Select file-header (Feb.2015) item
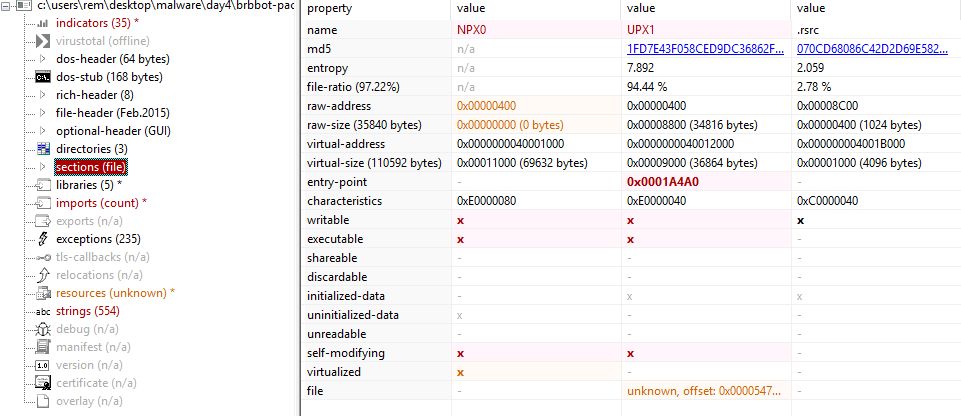This screenshot has width=961, height=416. tap(113, 113)
